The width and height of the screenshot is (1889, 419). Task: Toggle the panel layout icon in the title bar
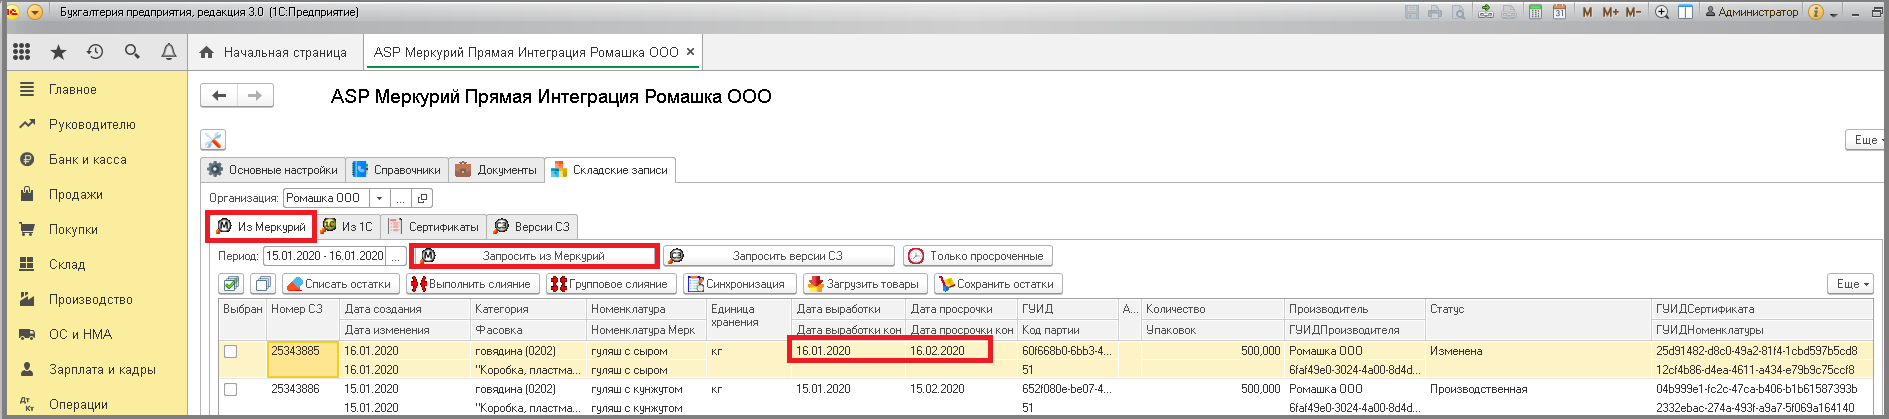point(1685,12)
